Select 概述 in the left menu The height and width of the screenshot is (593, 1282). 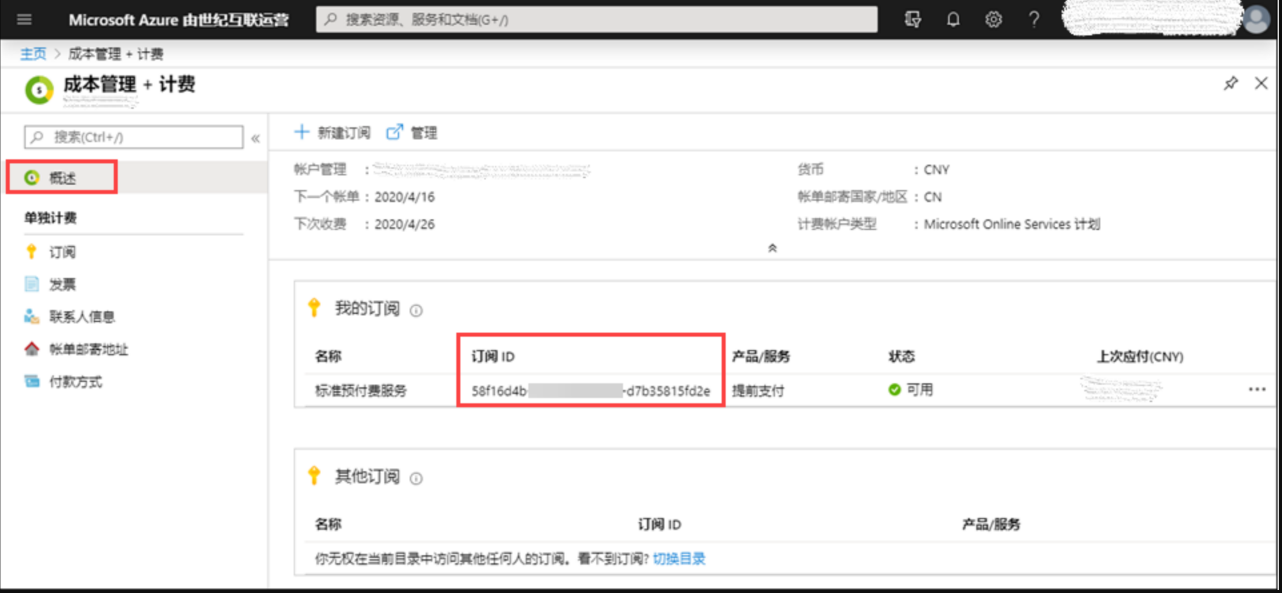click(x=63, y=178)
